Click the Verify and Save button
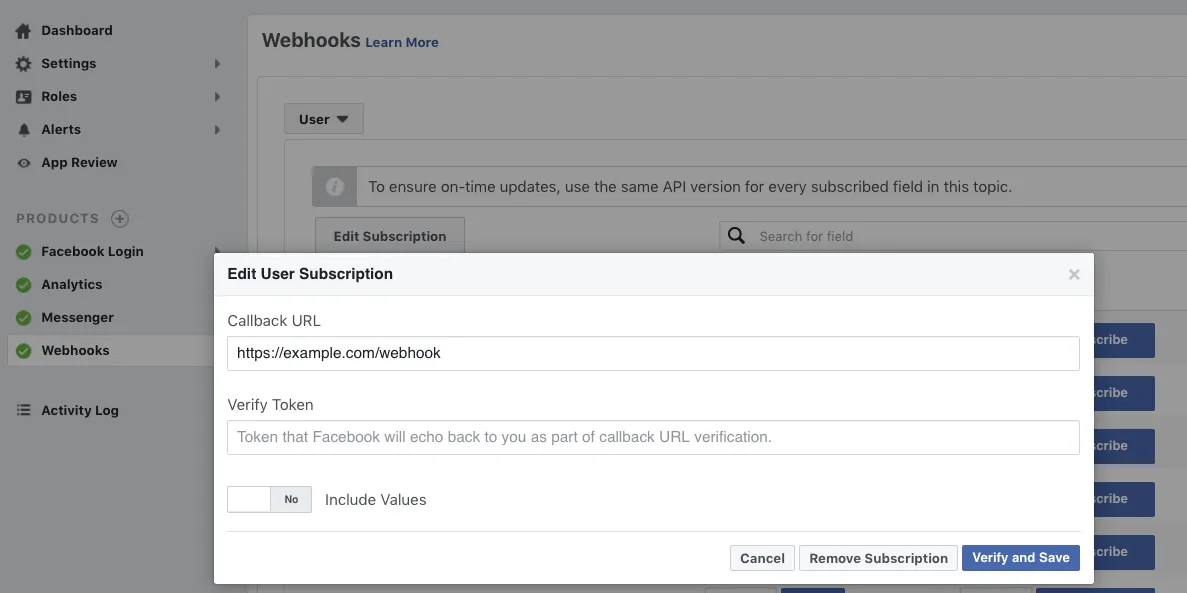The image size is (1187, 593). click(x=1020, y=558)
